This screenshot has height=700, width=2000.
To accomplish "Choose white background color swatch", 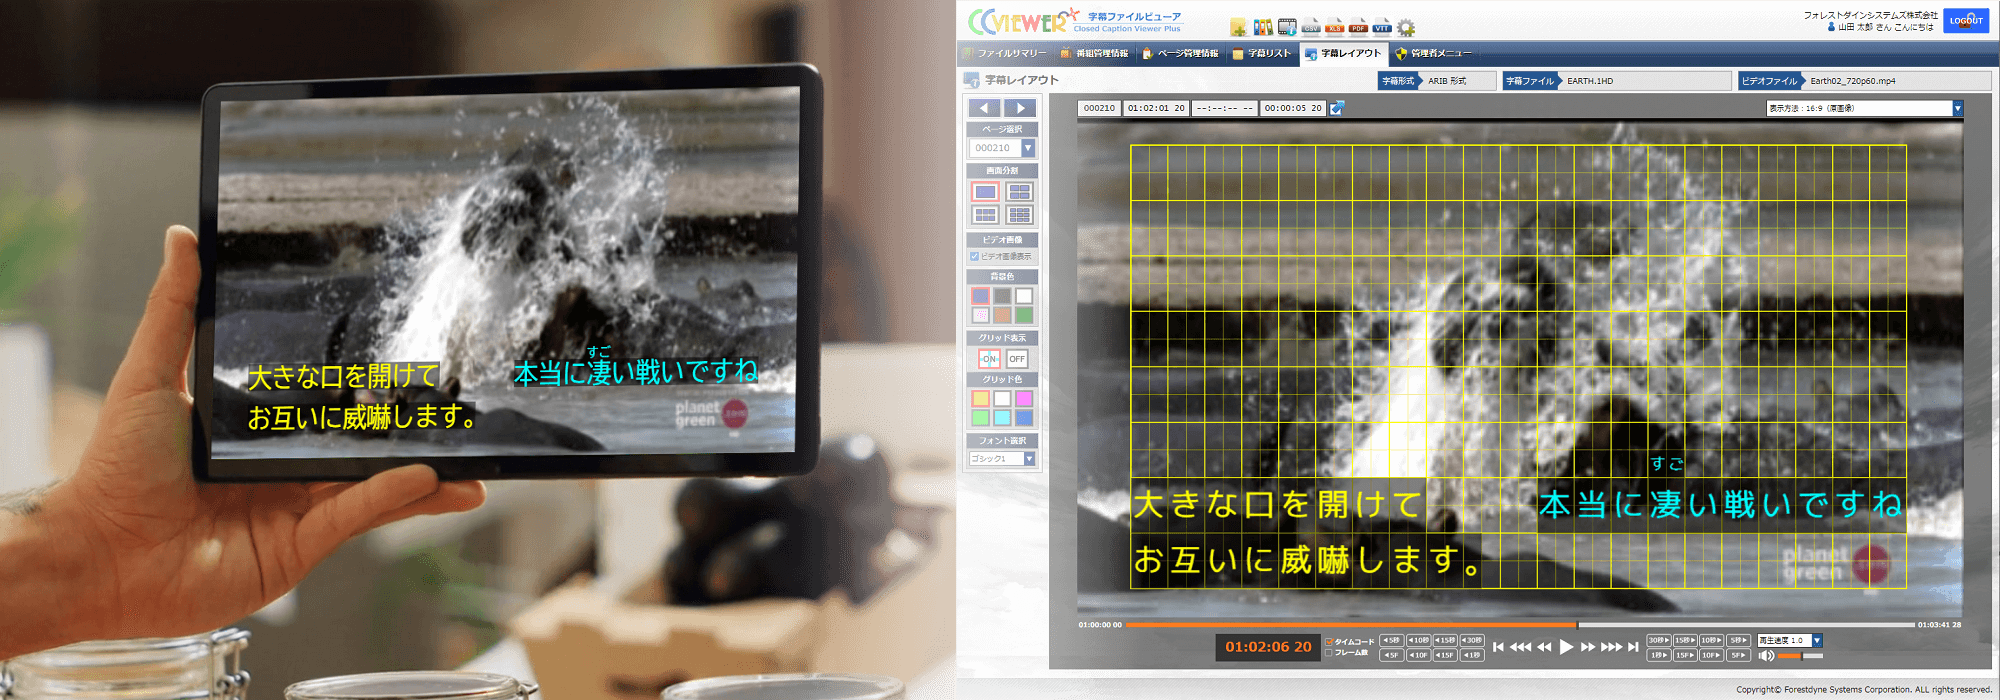I will (1024, 296).
